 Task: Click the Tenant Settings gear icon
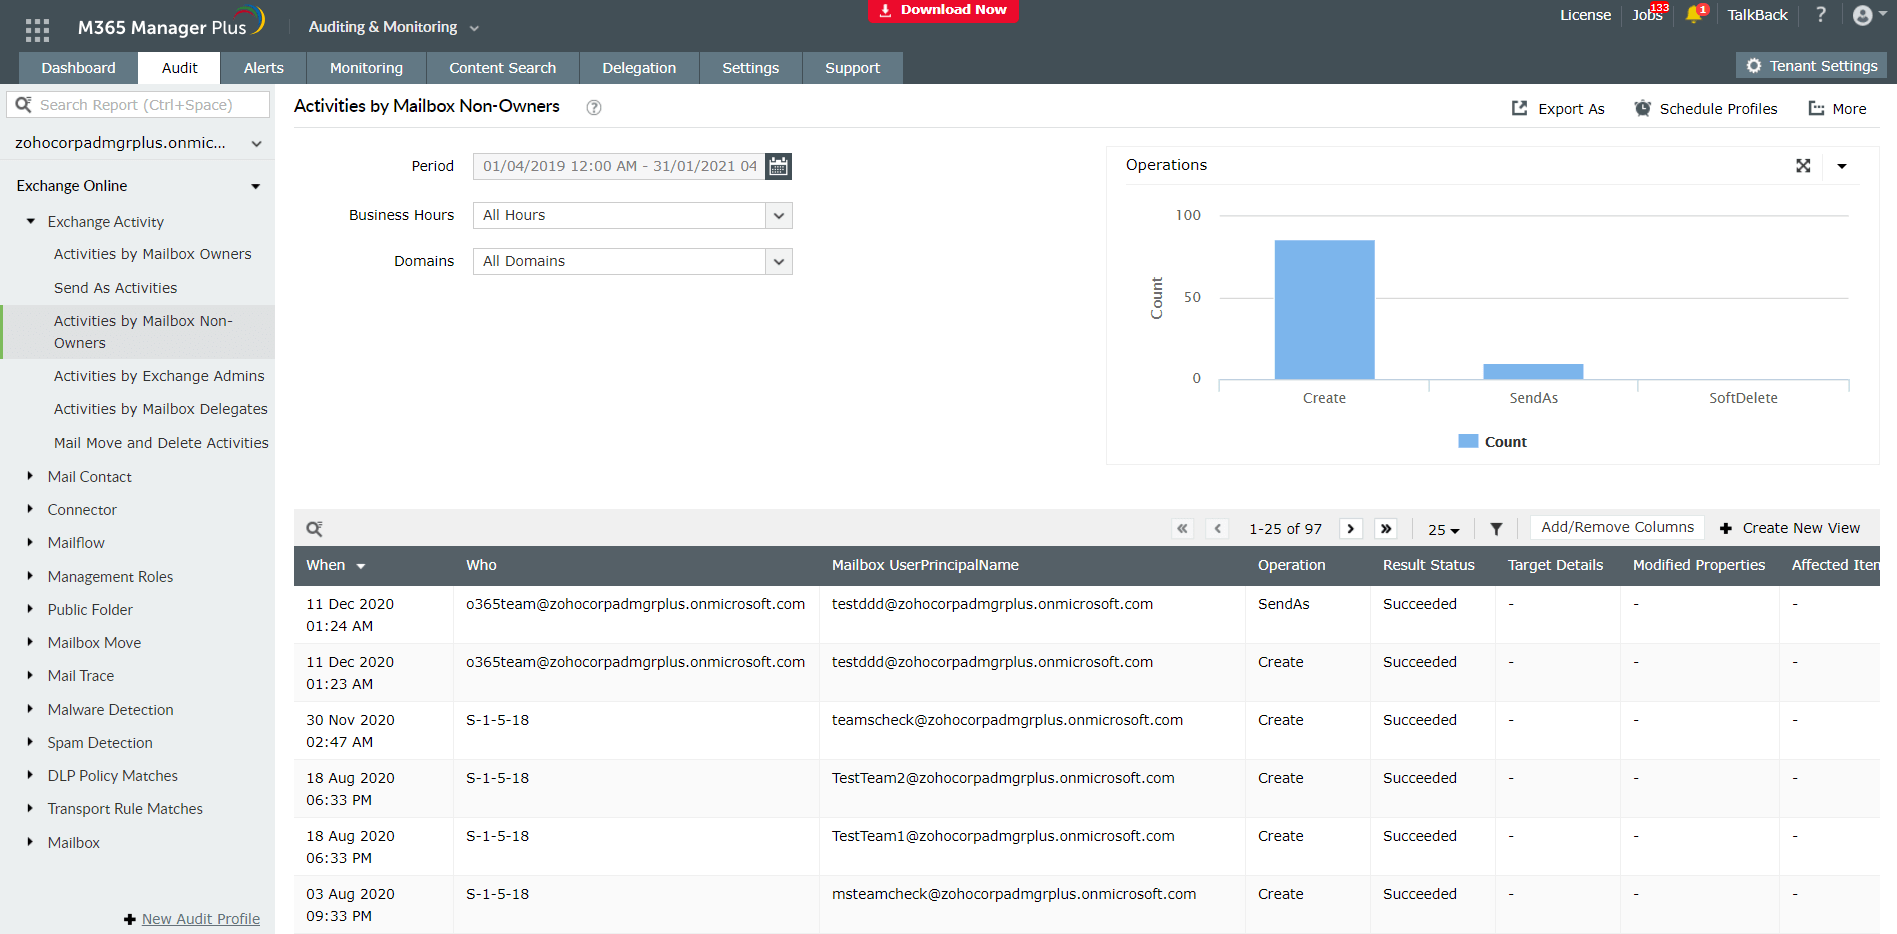coord(1753,66)
